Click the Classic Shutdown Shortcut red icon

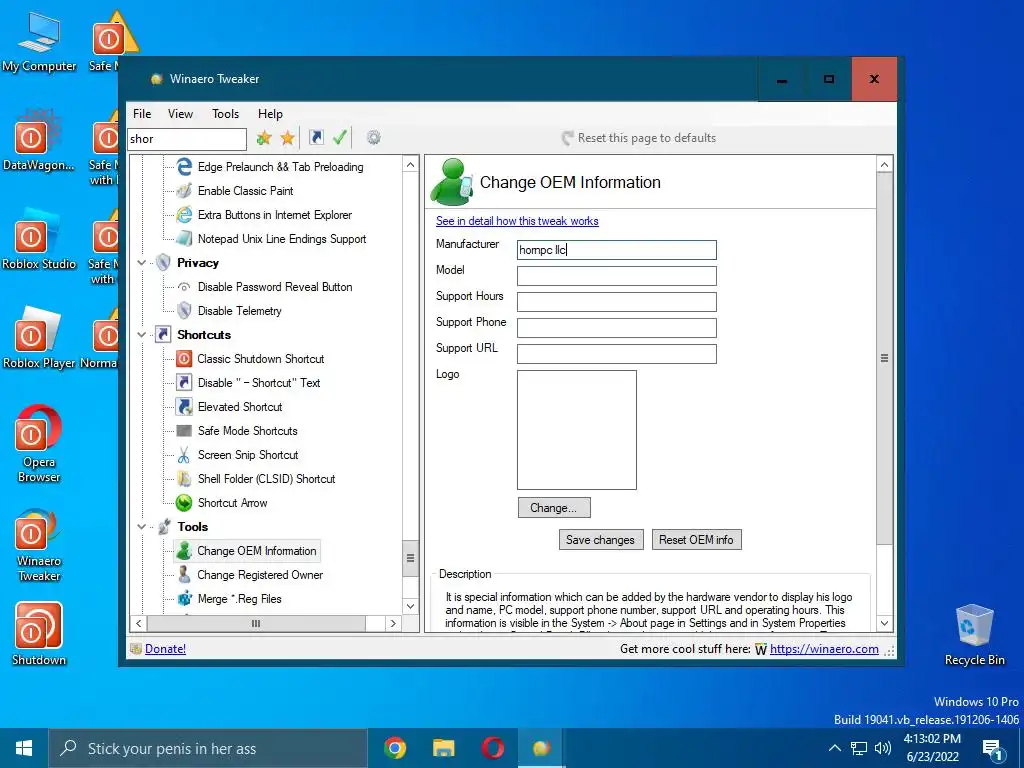pos(185,359)
